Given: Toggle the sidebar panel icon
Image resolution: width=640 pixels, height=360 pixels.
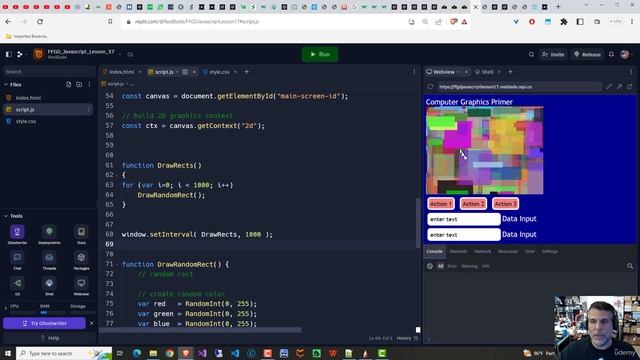Looking at the screenshot, I should coord(9,54).
